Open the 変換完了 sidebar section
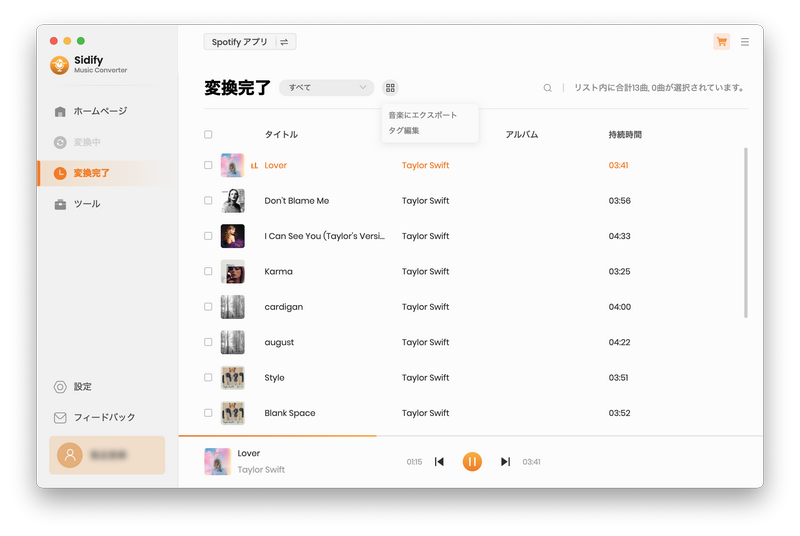The image size is (800, 536). pyautogui.click(x=107, y=173)
